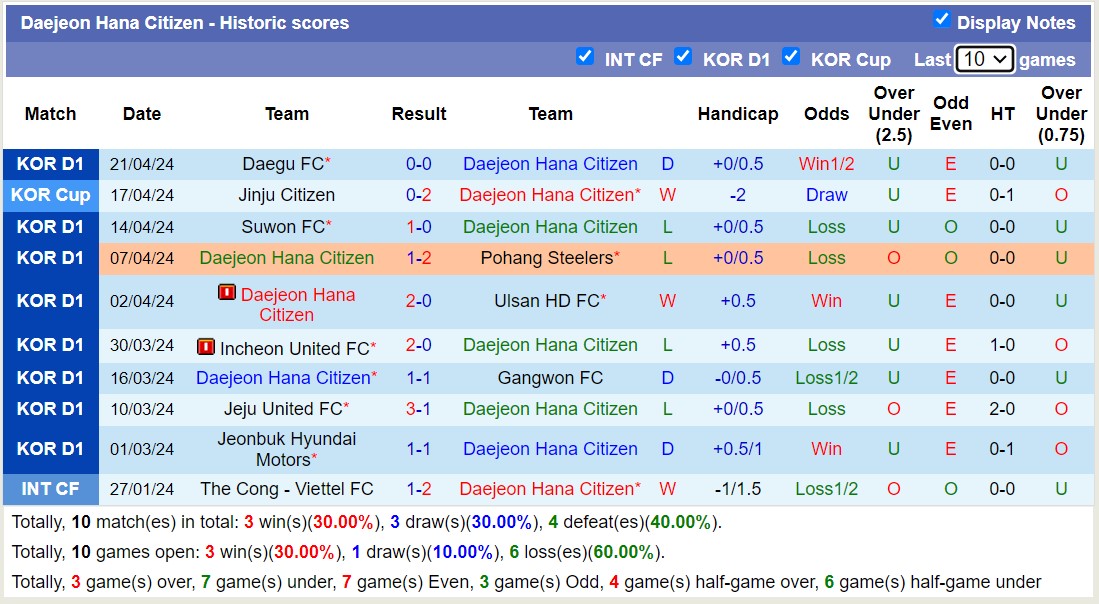Image resolution: width=1099 pixels, height=604 pixels.
Task: Uncheck the Display Notes checkbox
Action: click(x=941, y=17)
